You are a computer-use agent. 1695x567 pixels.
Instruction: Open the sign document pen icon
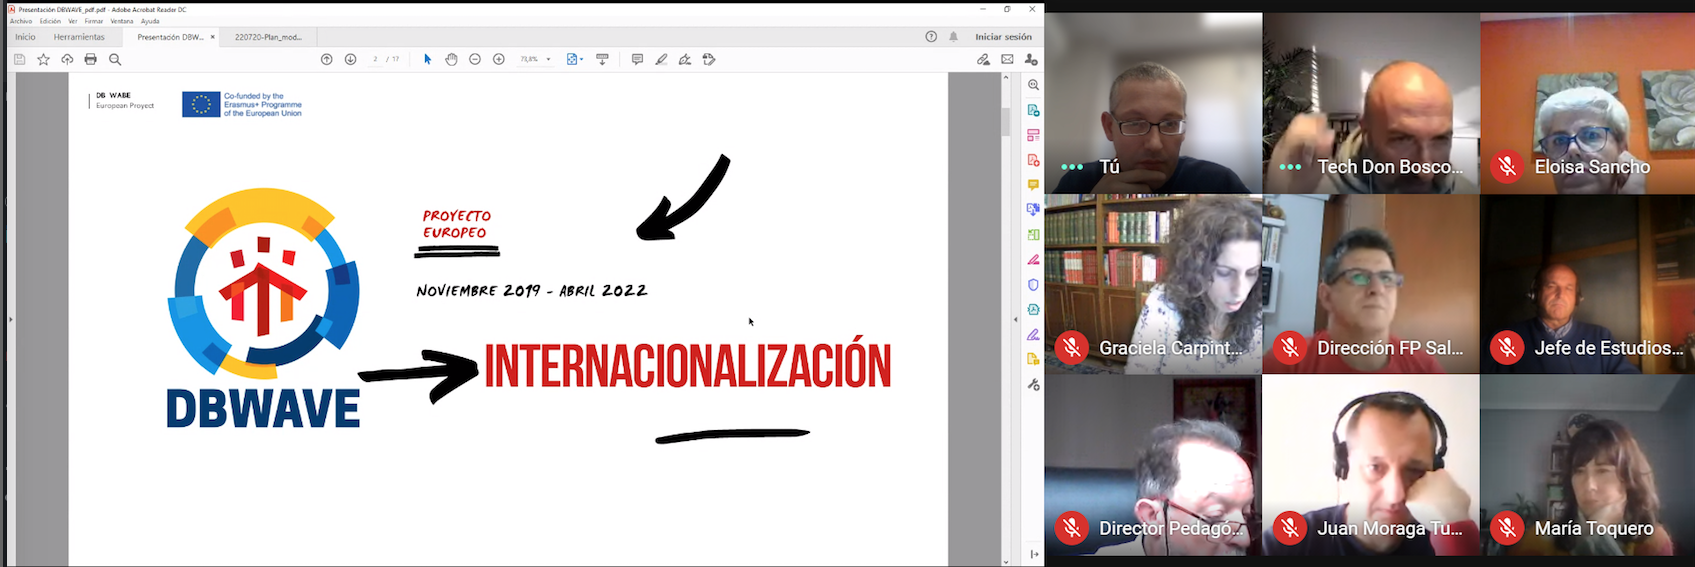(x=685, y=60)
